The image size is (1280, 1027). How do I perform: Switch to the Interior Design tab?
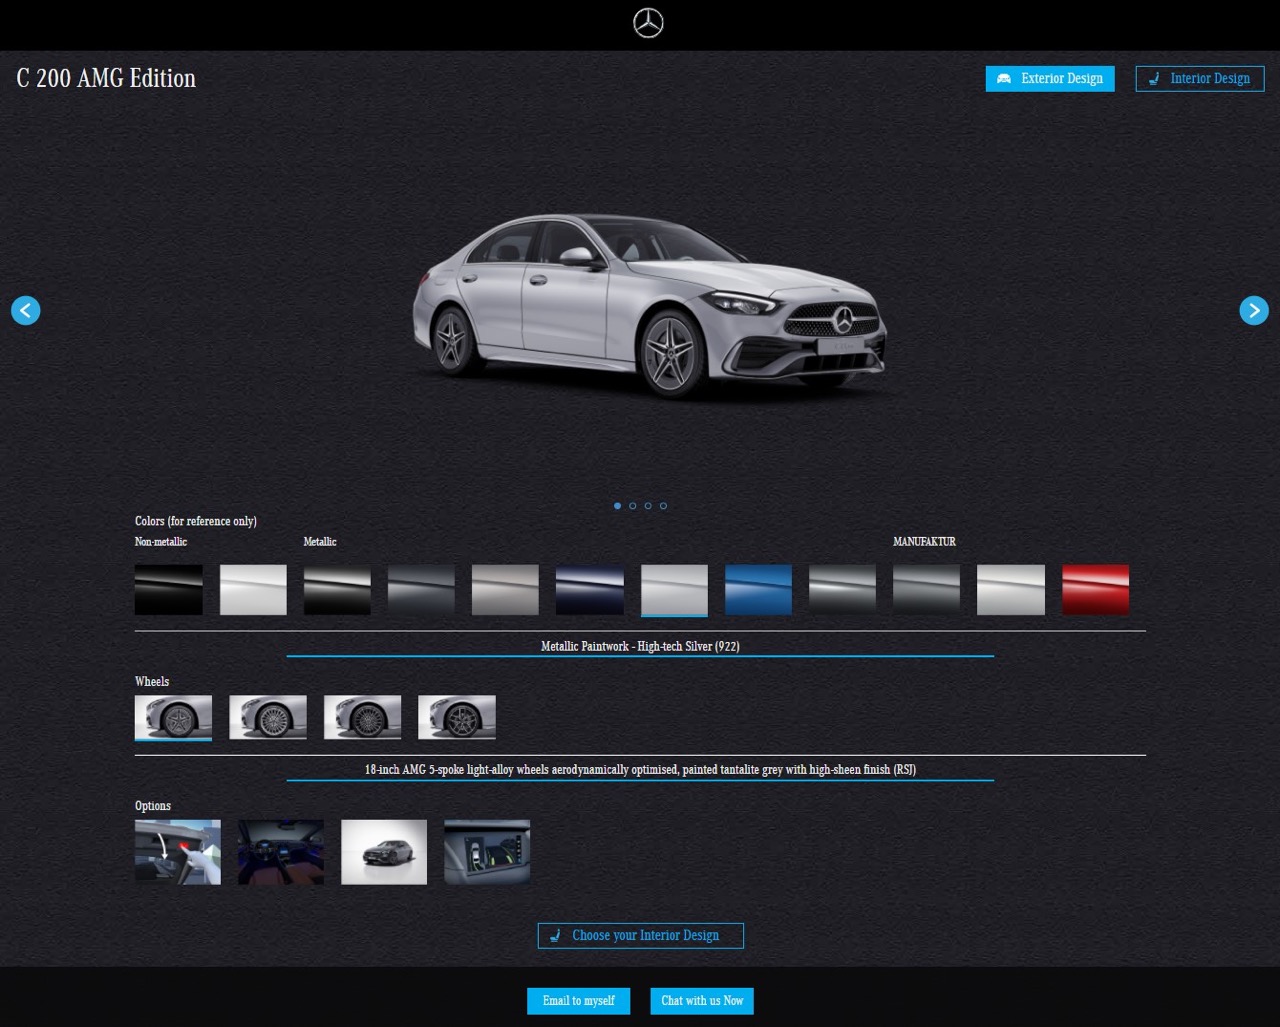pos(1199,79)
